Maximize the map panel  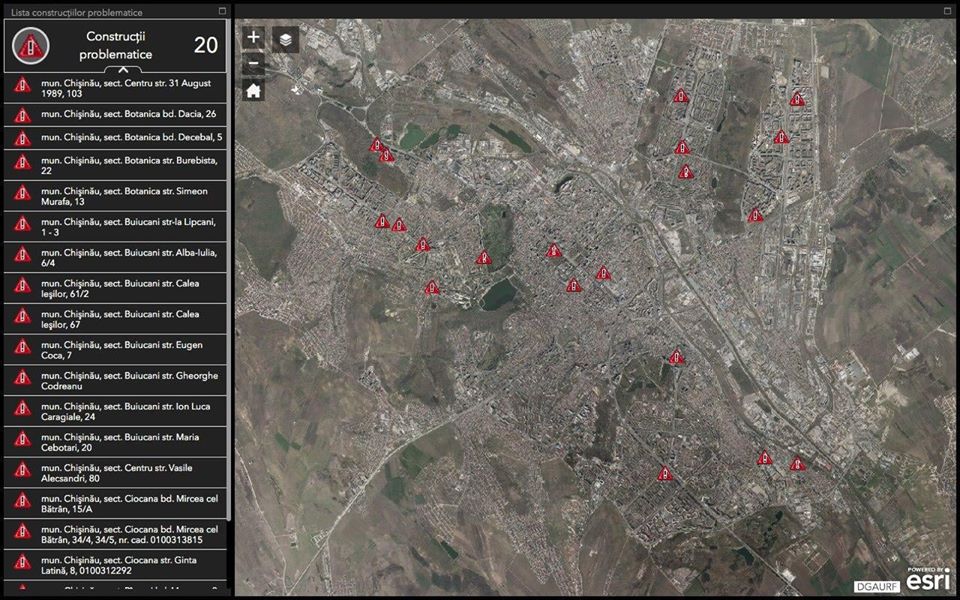[x=948, y=11]
